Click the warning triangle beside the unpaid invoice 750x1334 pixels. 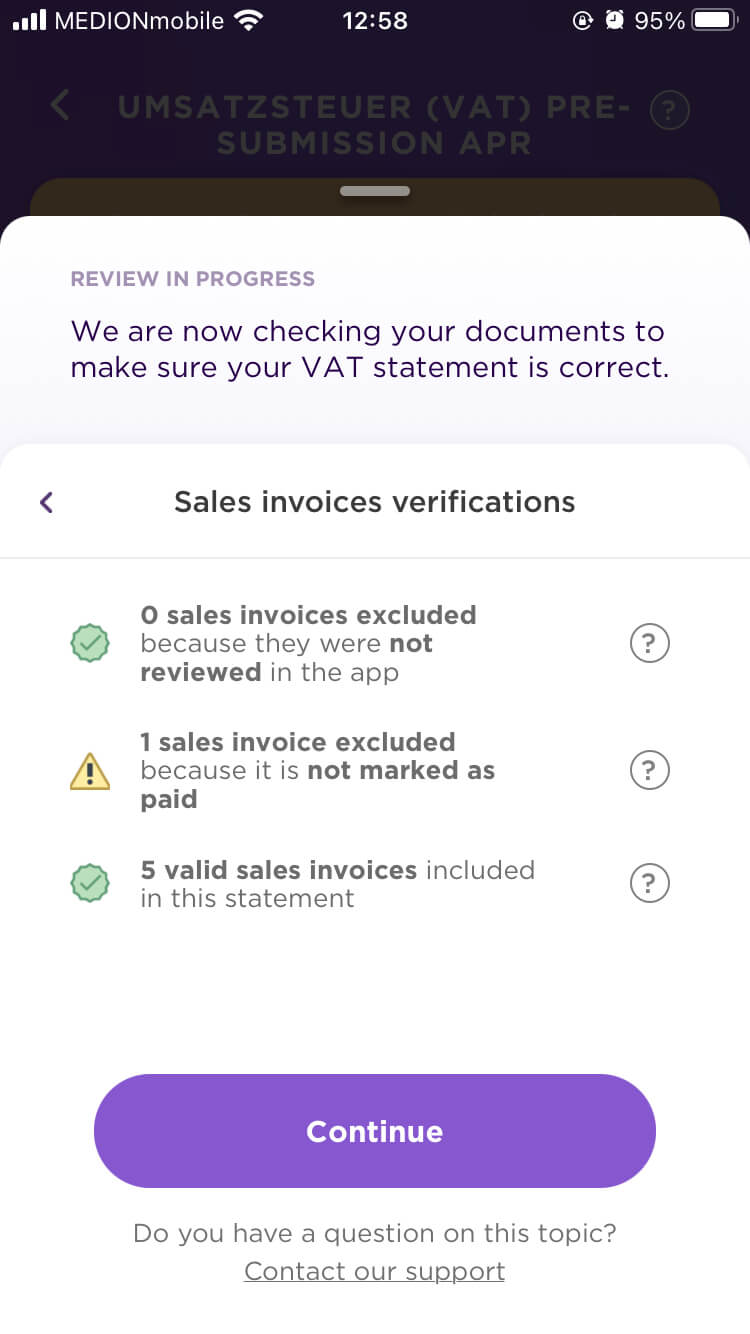point(91,770)
